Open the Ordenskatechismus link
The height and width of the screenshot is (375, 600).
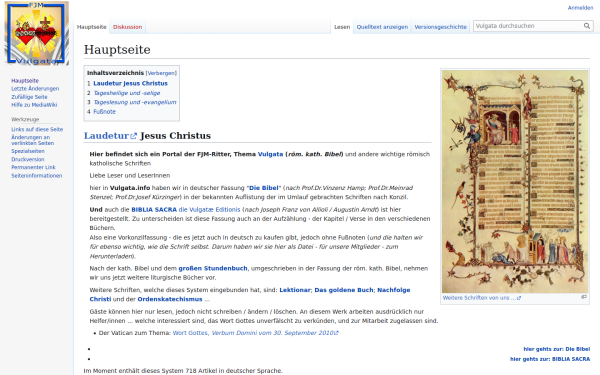coord(170,299)
